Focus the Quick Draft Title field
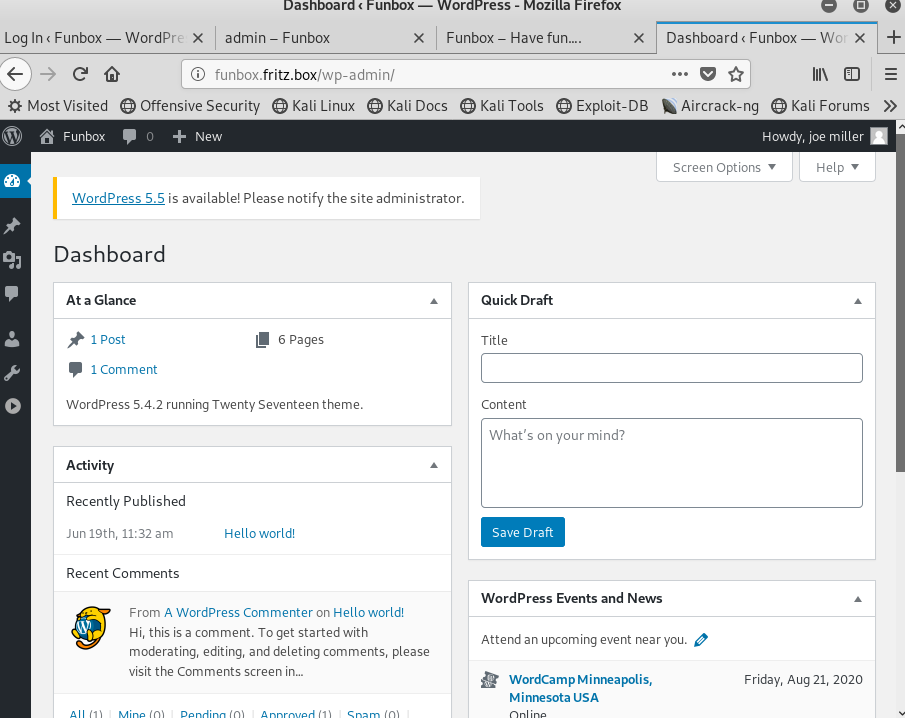This screenshot has width=905, height=718. 672,368
